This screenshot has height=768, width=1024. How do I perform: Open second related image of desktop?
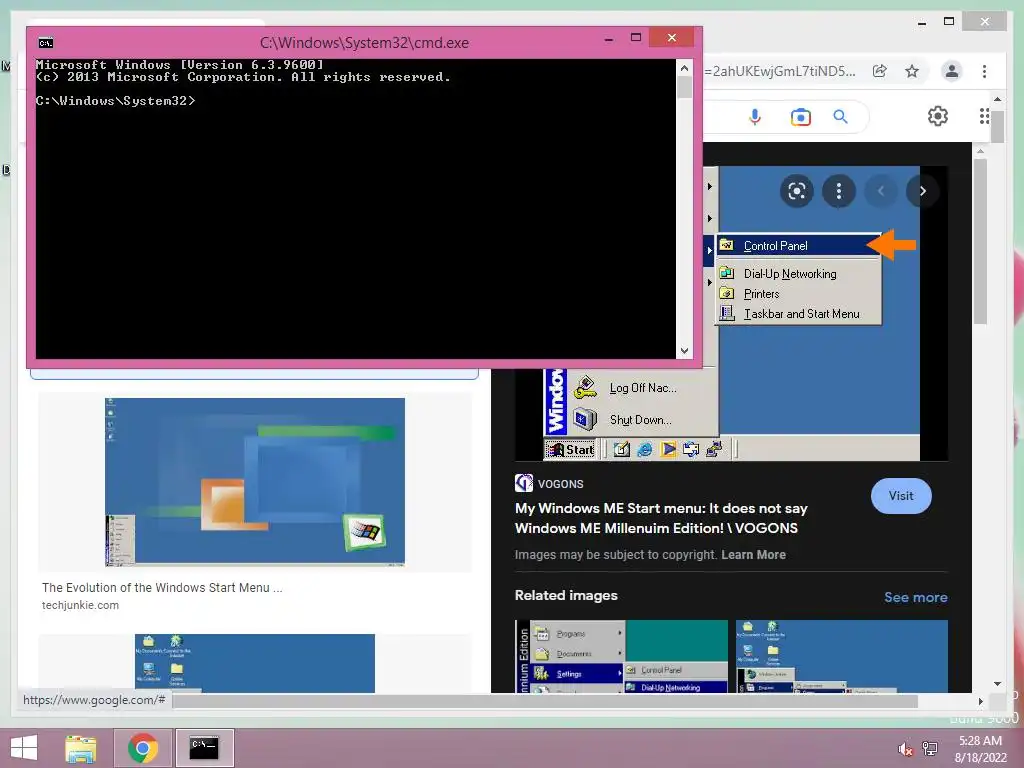click(x=842, y=656)
